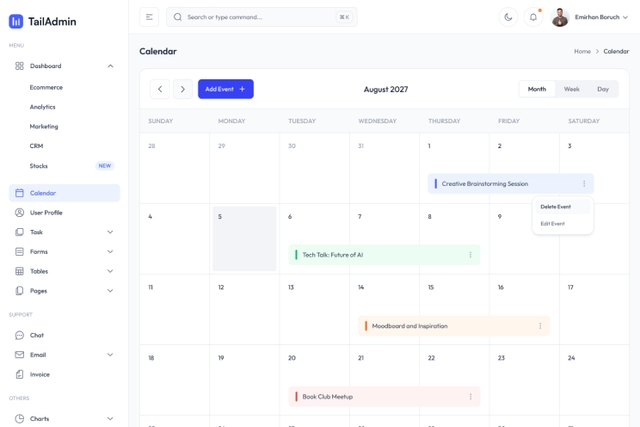Toggle dark mode moon icon
The height and width of the screenshot is (427, 640).
pos(508,17)
